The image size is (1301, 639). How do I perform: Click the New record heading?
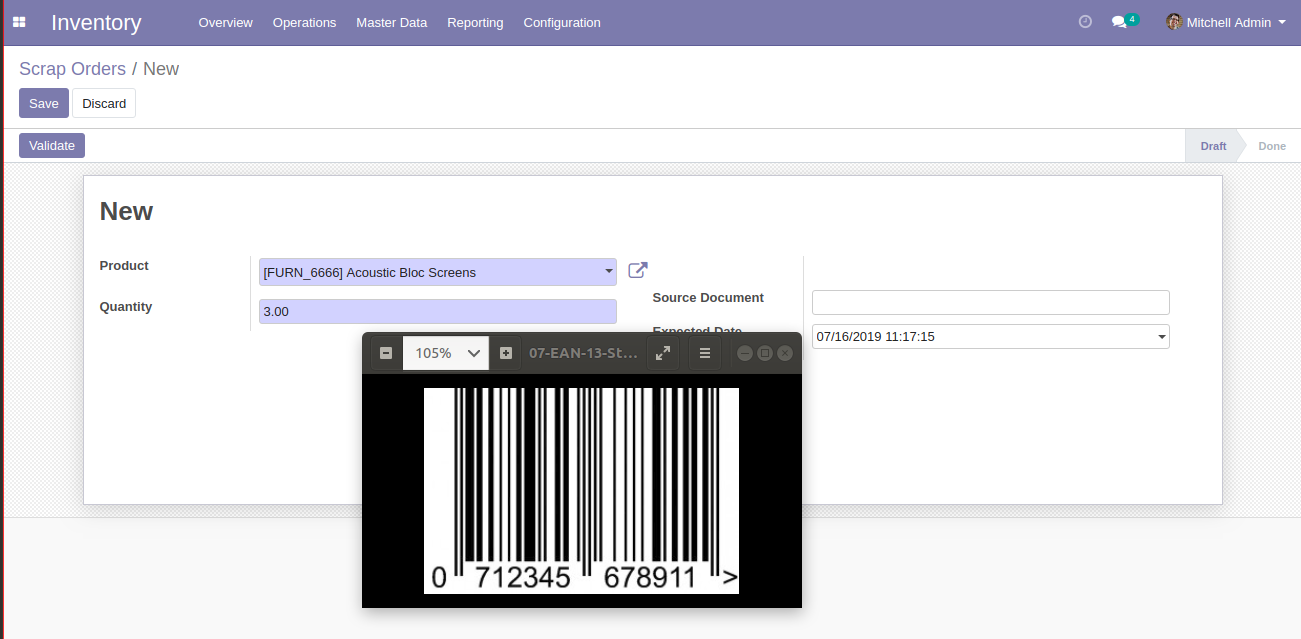pos(126,211)
